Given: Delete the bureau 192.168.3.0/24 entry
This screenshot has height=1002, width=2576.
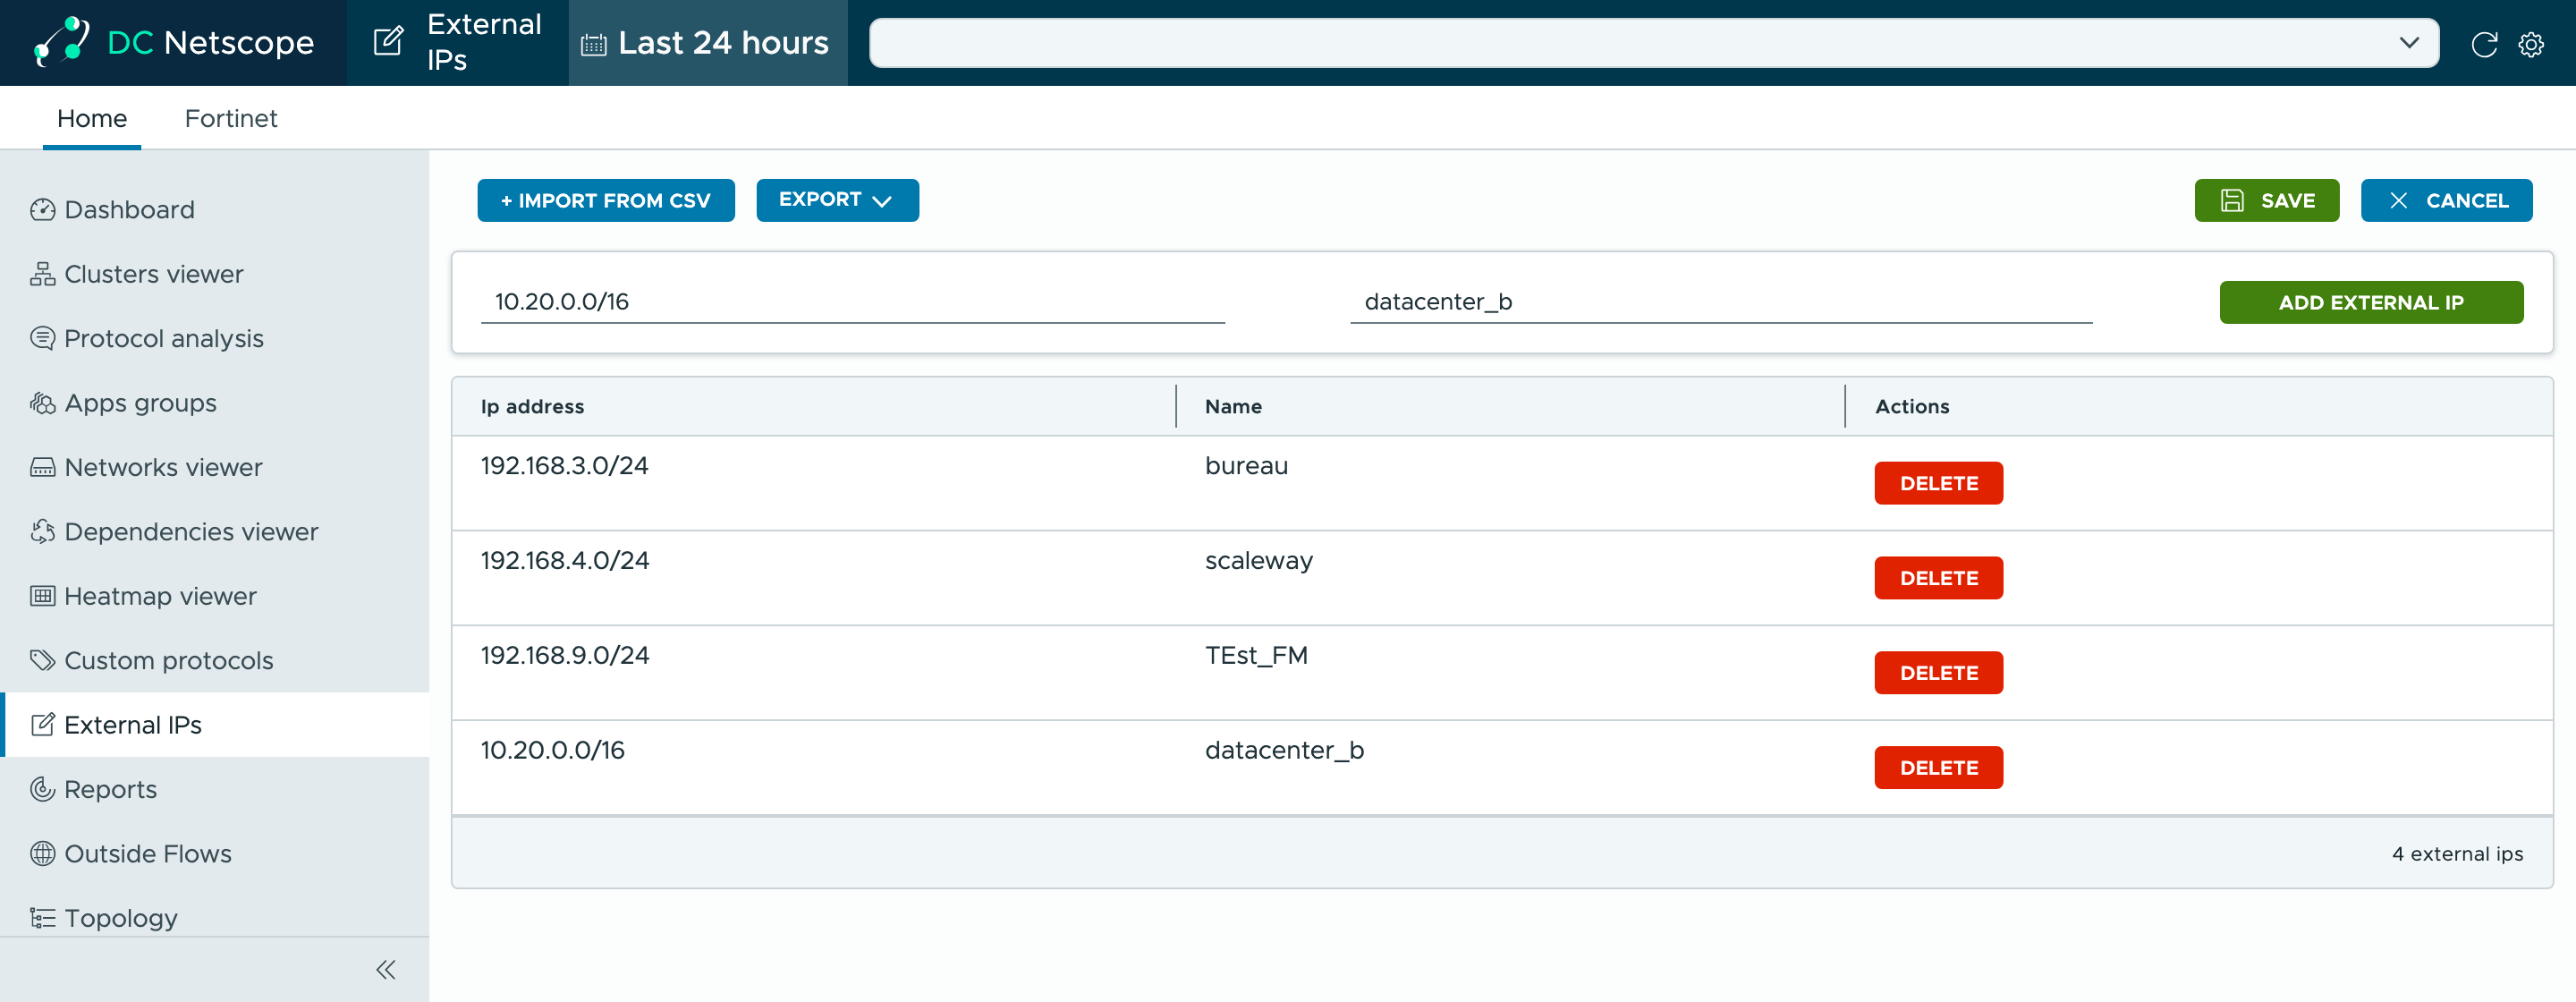Looking at the screenshot, I should (x=1939, y=483).
